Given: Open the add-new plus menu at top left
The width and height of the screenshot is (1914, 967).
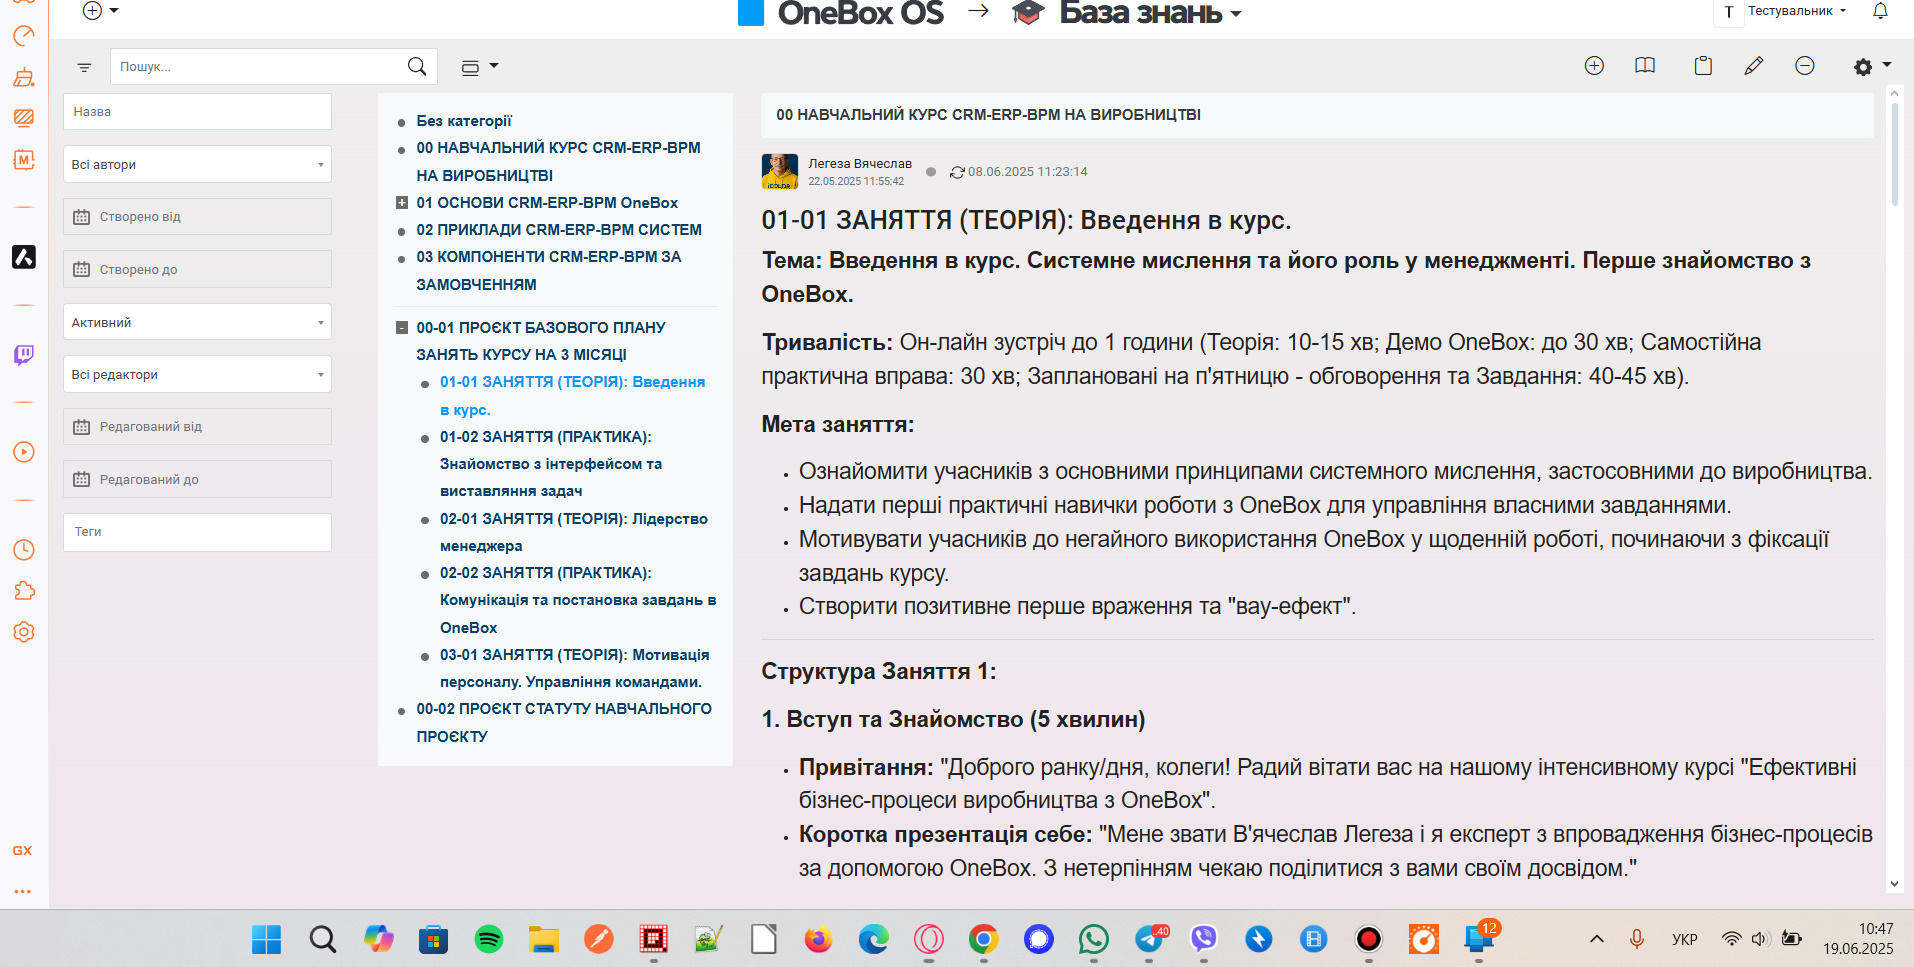Looking at the screenshot, I should (100, 11).
